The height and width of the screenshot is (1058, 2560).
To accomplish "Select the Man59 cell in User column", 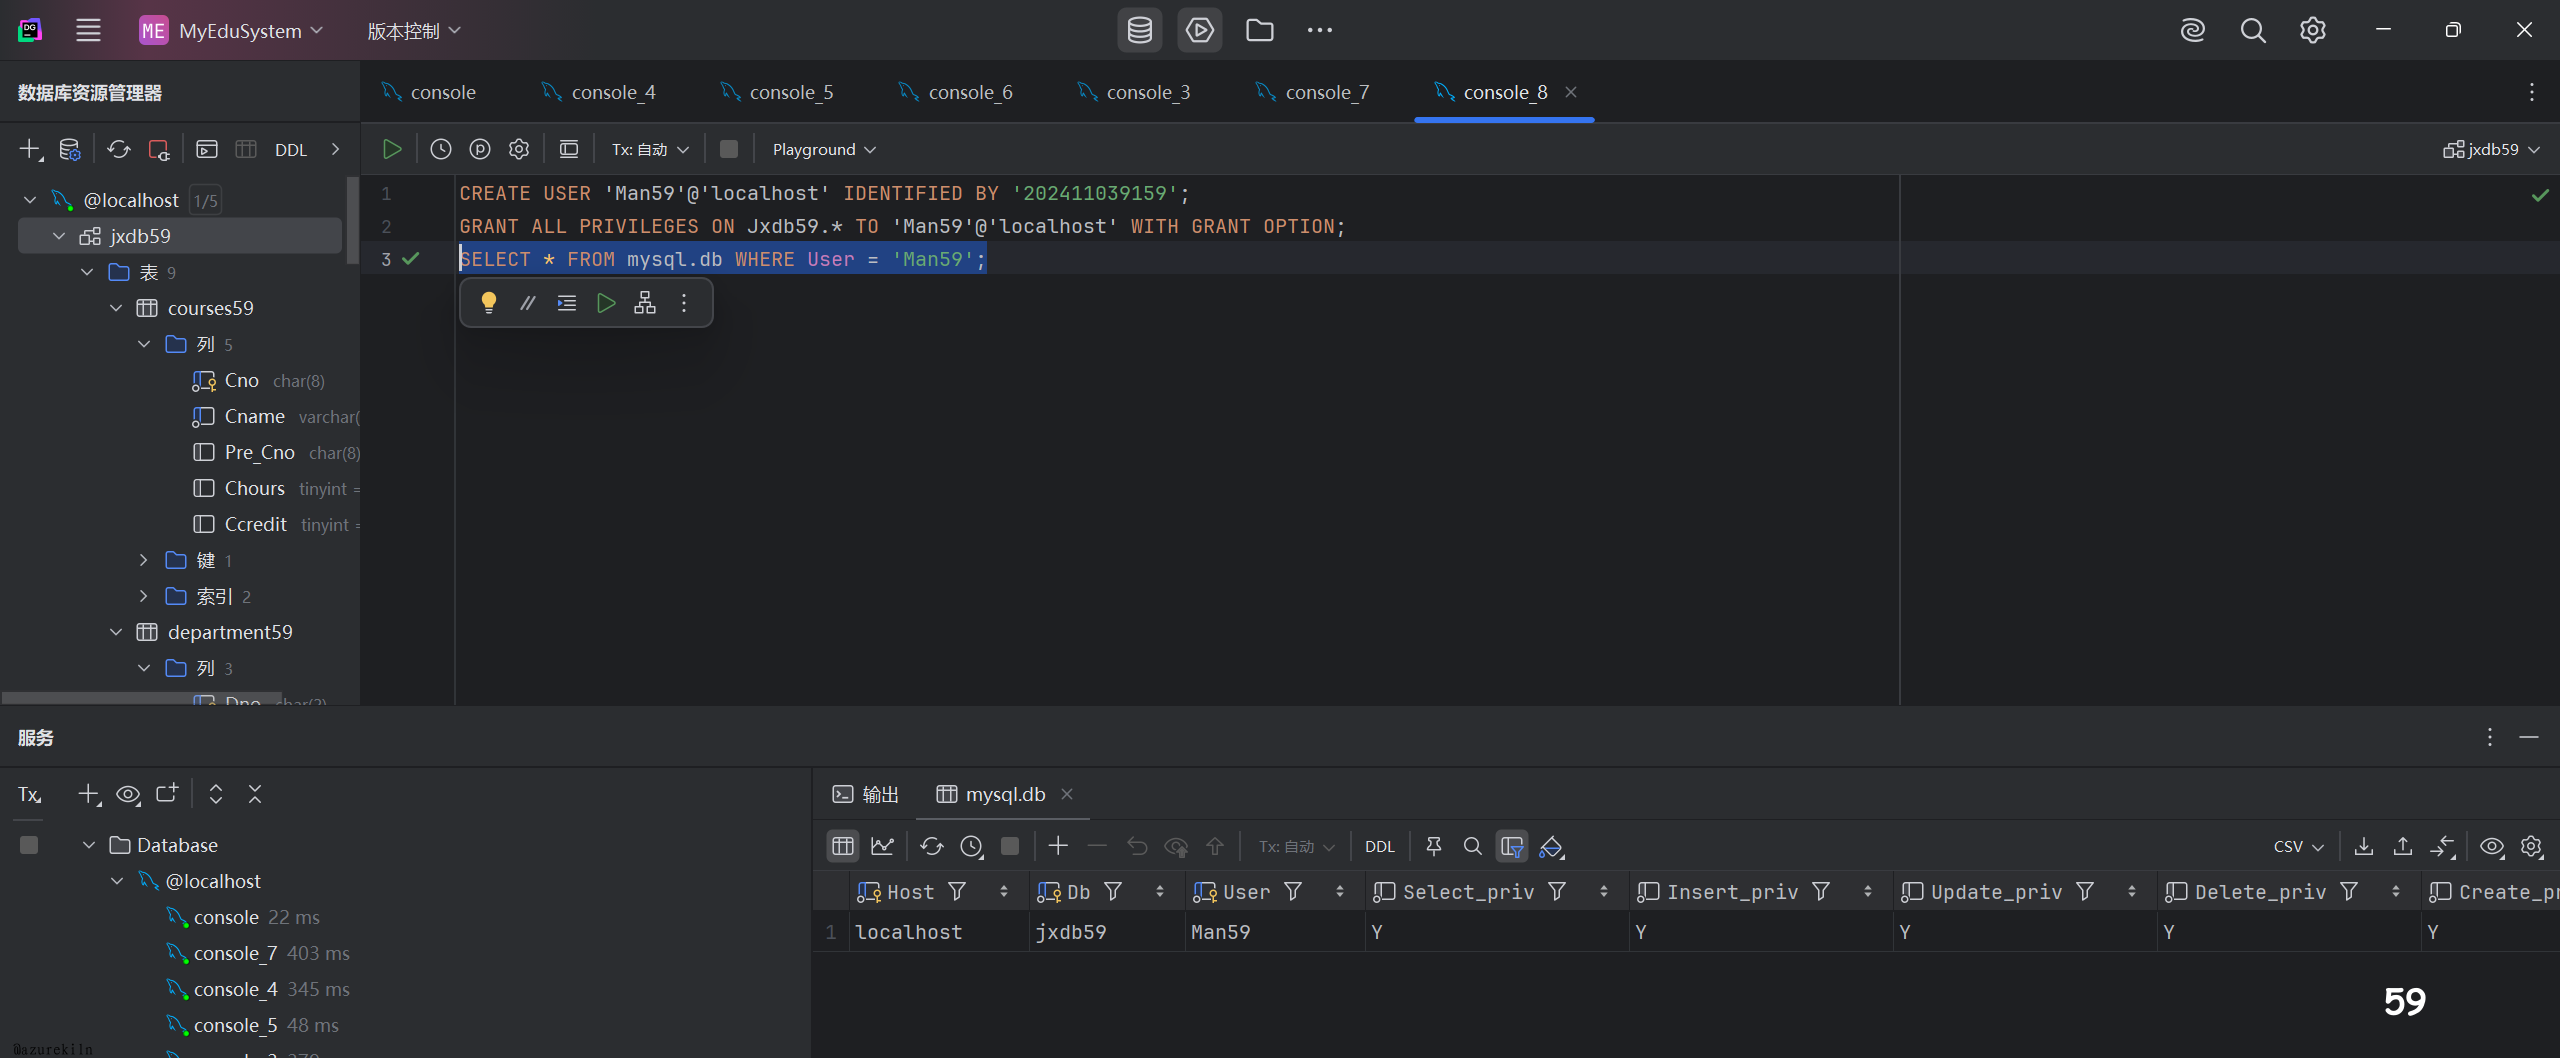I will pos(1220,932).
